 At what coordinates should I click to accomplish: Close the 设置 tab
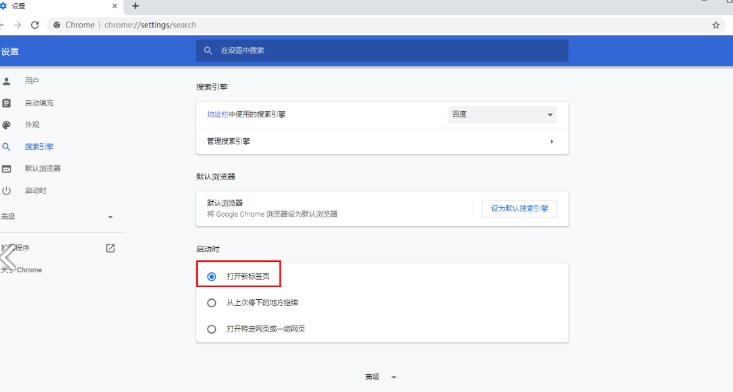click(x=115, y=6)
